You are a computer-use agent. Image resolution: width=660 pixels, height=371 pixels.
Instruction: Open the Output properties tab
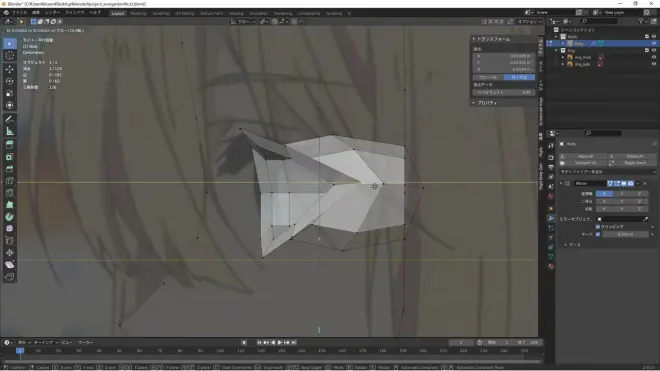[x=551, y=167]
